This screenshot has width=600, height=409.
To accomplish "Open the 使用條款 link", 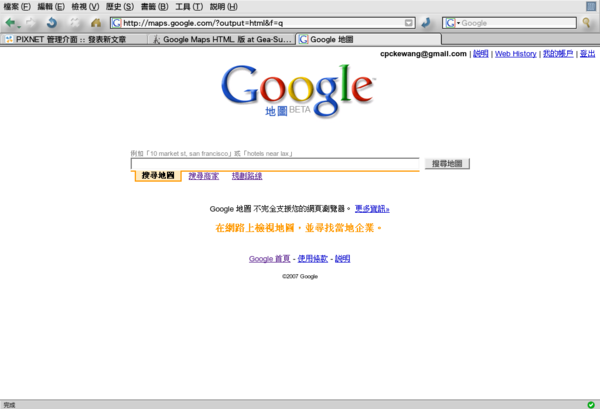I will click(x=313, y=259).
